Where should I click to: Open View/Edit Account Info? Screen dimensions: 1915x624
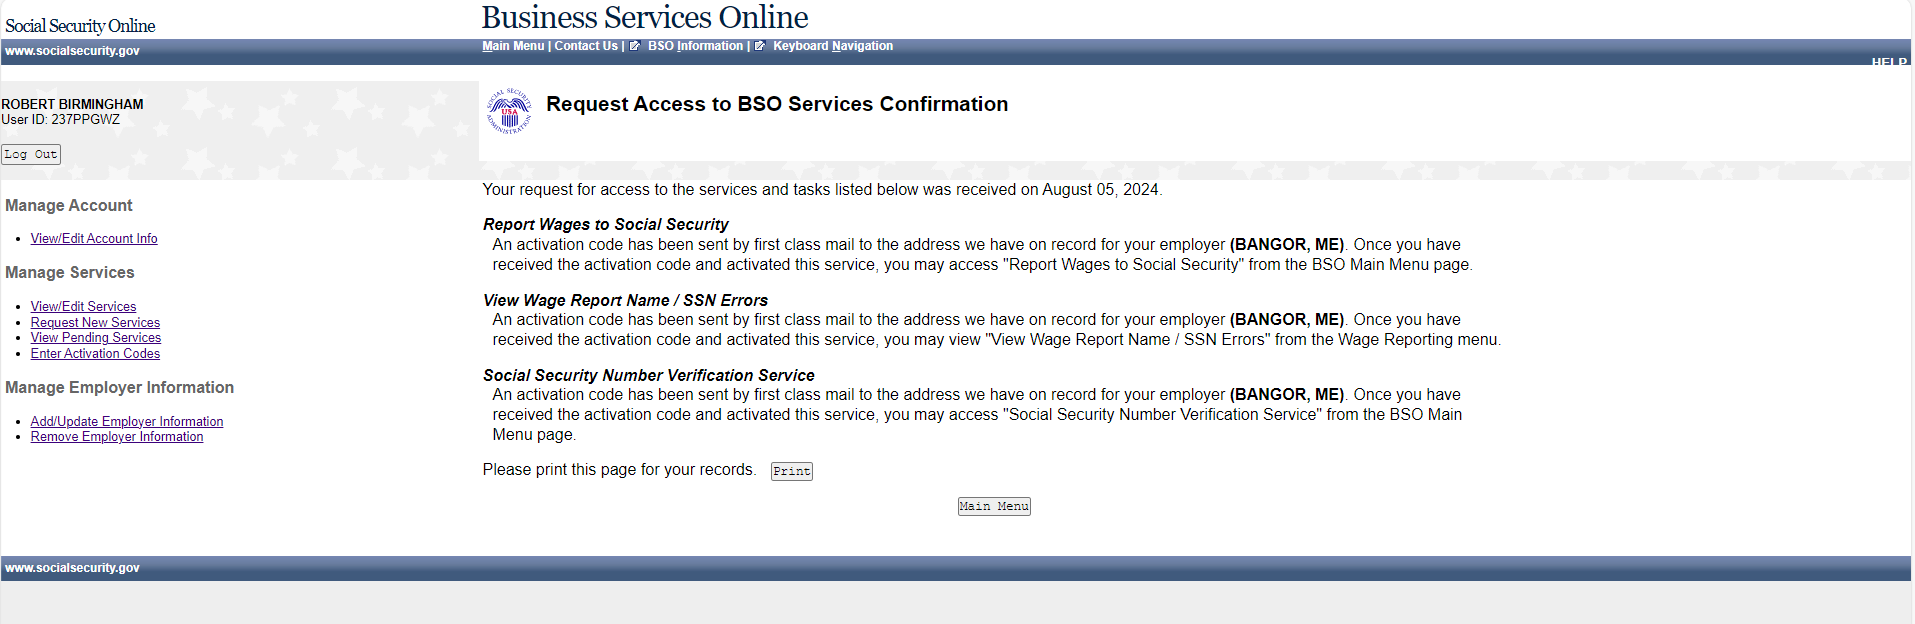(x=94, y=239)
